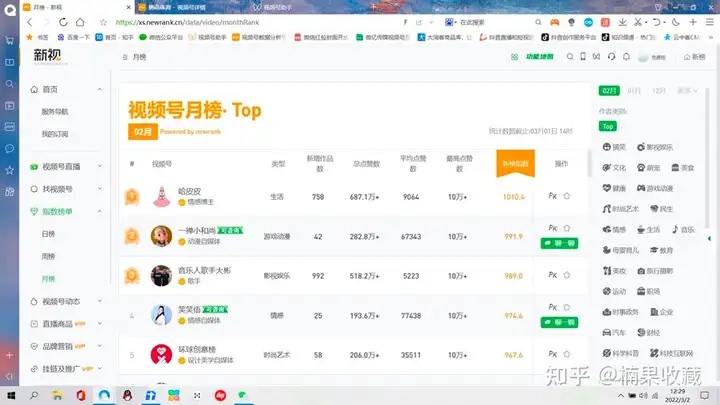Expand the 挂链及推广 sidebar section

click(100, 368)
